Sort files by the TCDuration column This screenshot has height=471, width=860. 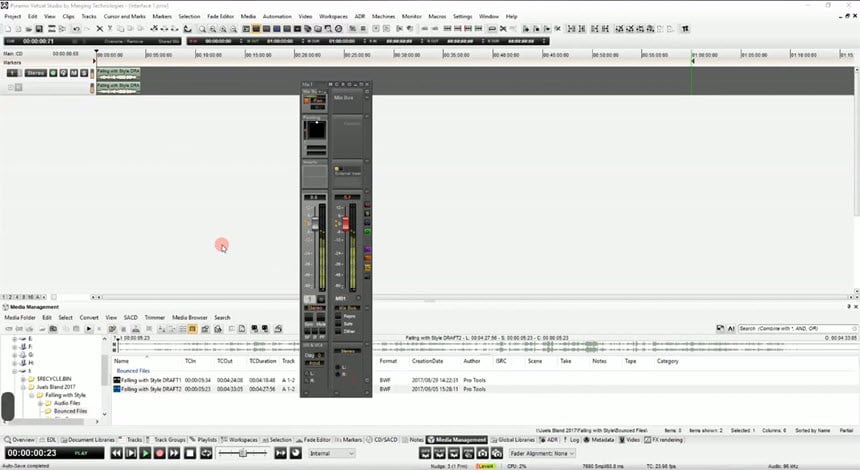(263, 361)
